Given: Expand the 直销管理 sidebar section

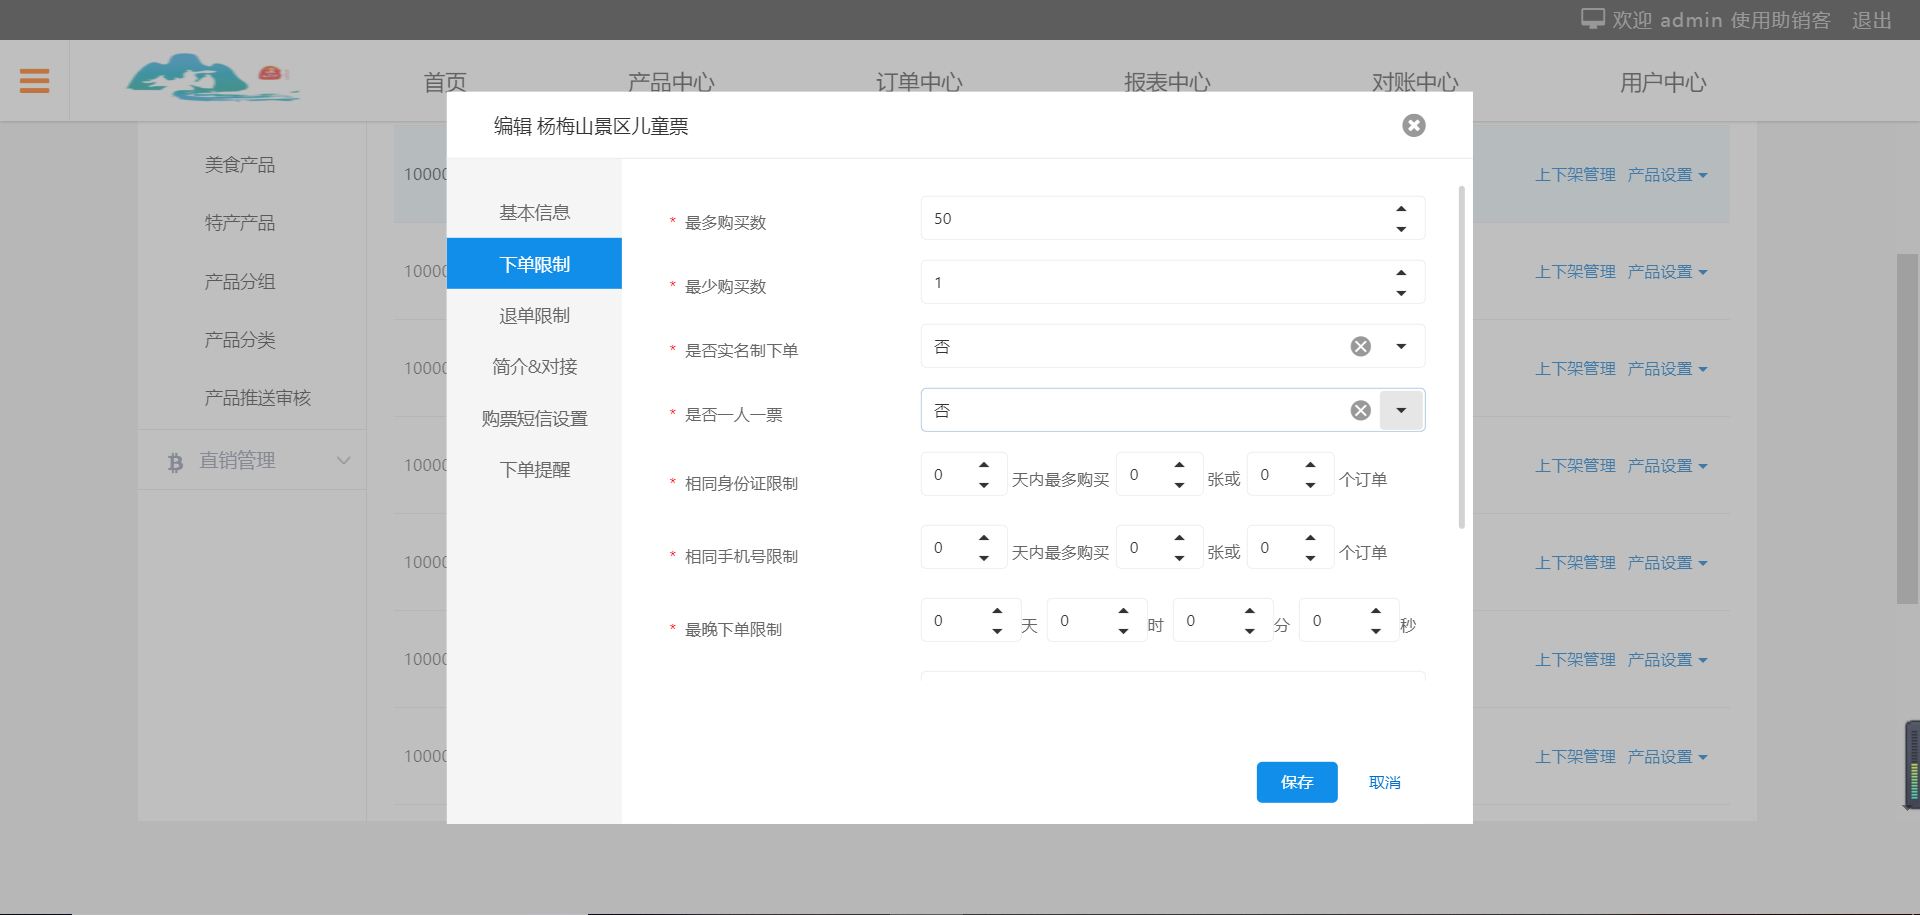Looking at the screenshot, I should (343, 461).
